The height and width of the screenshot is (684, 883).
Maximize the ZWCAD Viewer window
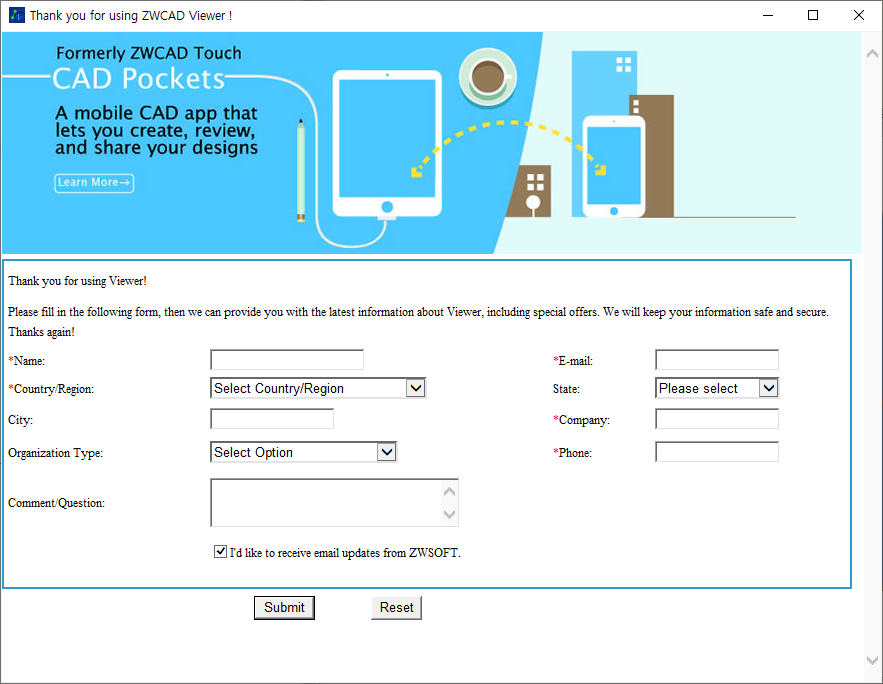click(813, 15)
